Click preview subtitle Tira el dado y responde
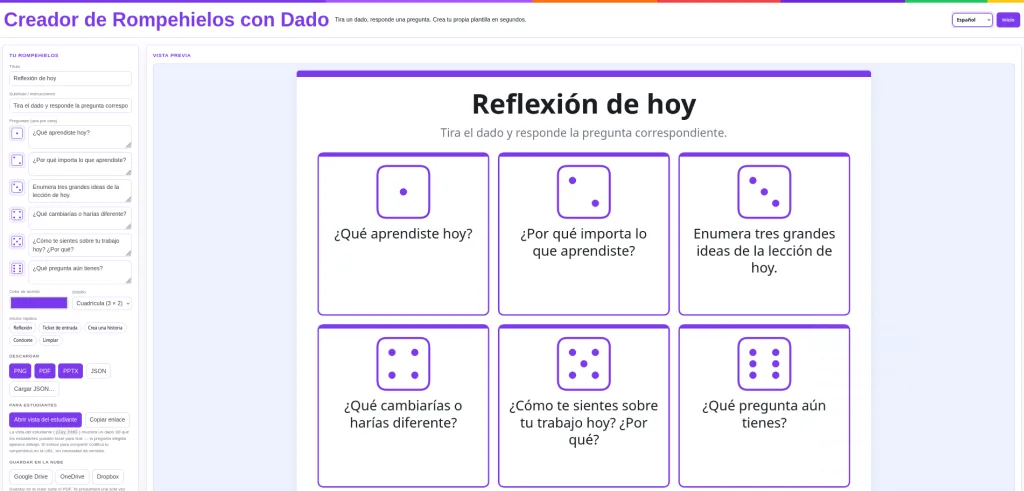Screen dimensions: 1024x491 click(584, 133)
